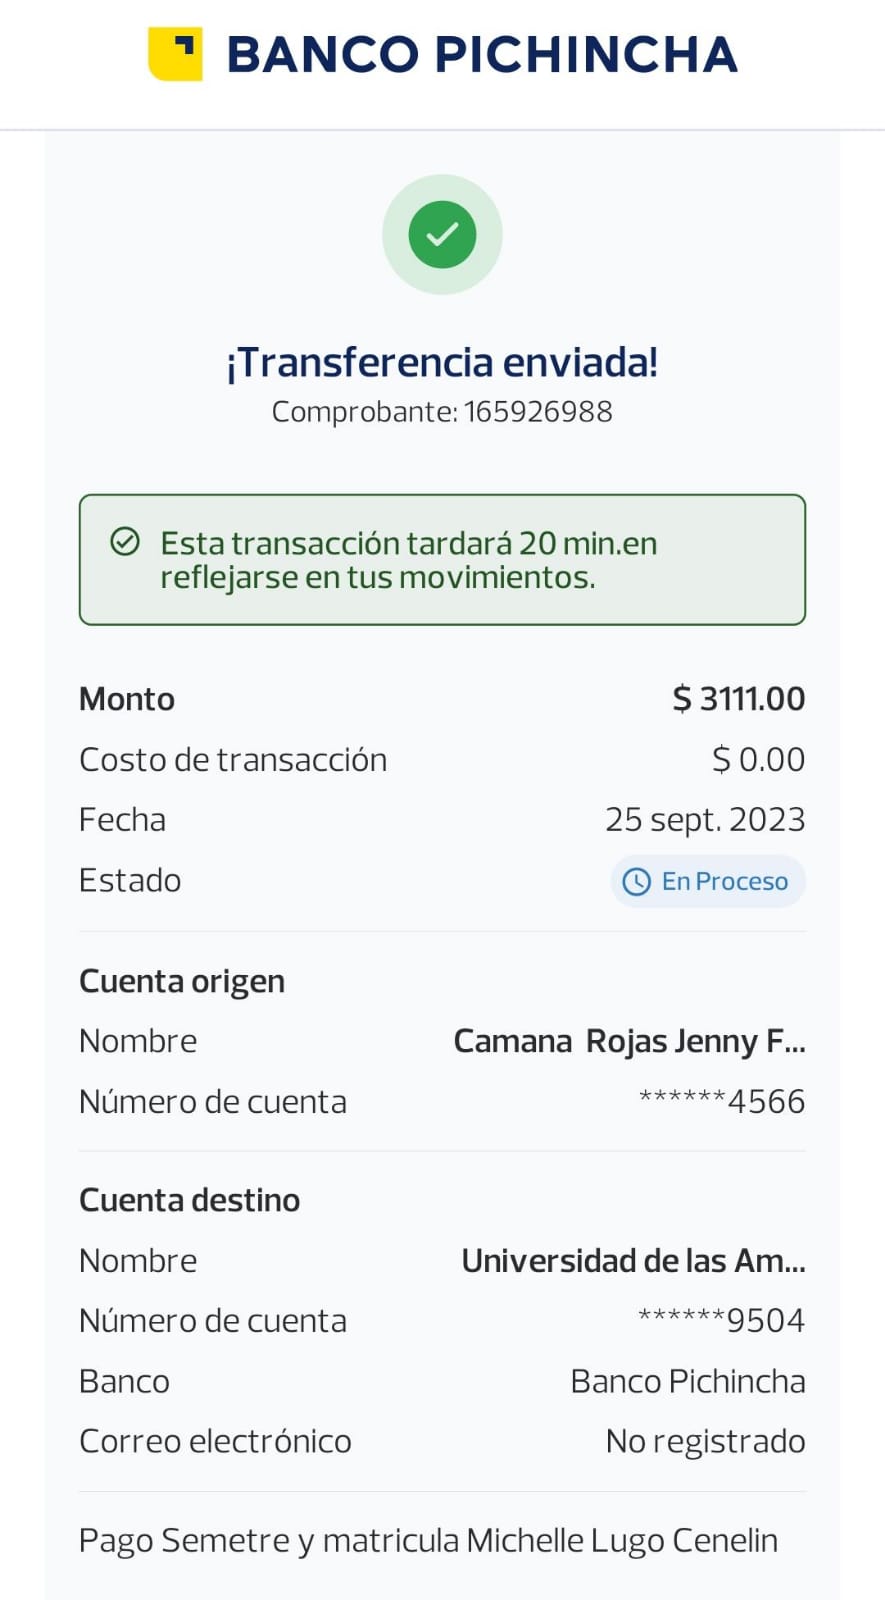Expand truncated name Universidad de las Am...

633,1261
